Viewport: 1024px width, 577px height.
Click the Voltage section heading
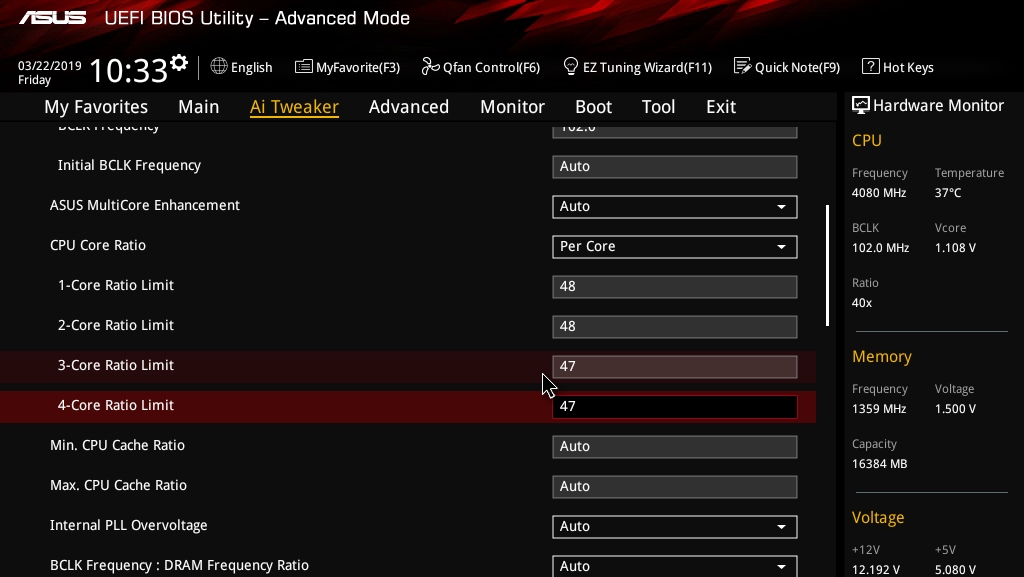tap(878, 518)
